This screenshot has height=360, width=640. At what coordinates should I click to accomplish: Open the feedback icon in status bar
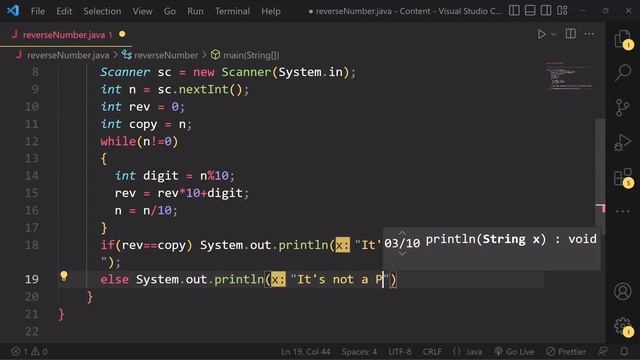click(x=603, y=351)
